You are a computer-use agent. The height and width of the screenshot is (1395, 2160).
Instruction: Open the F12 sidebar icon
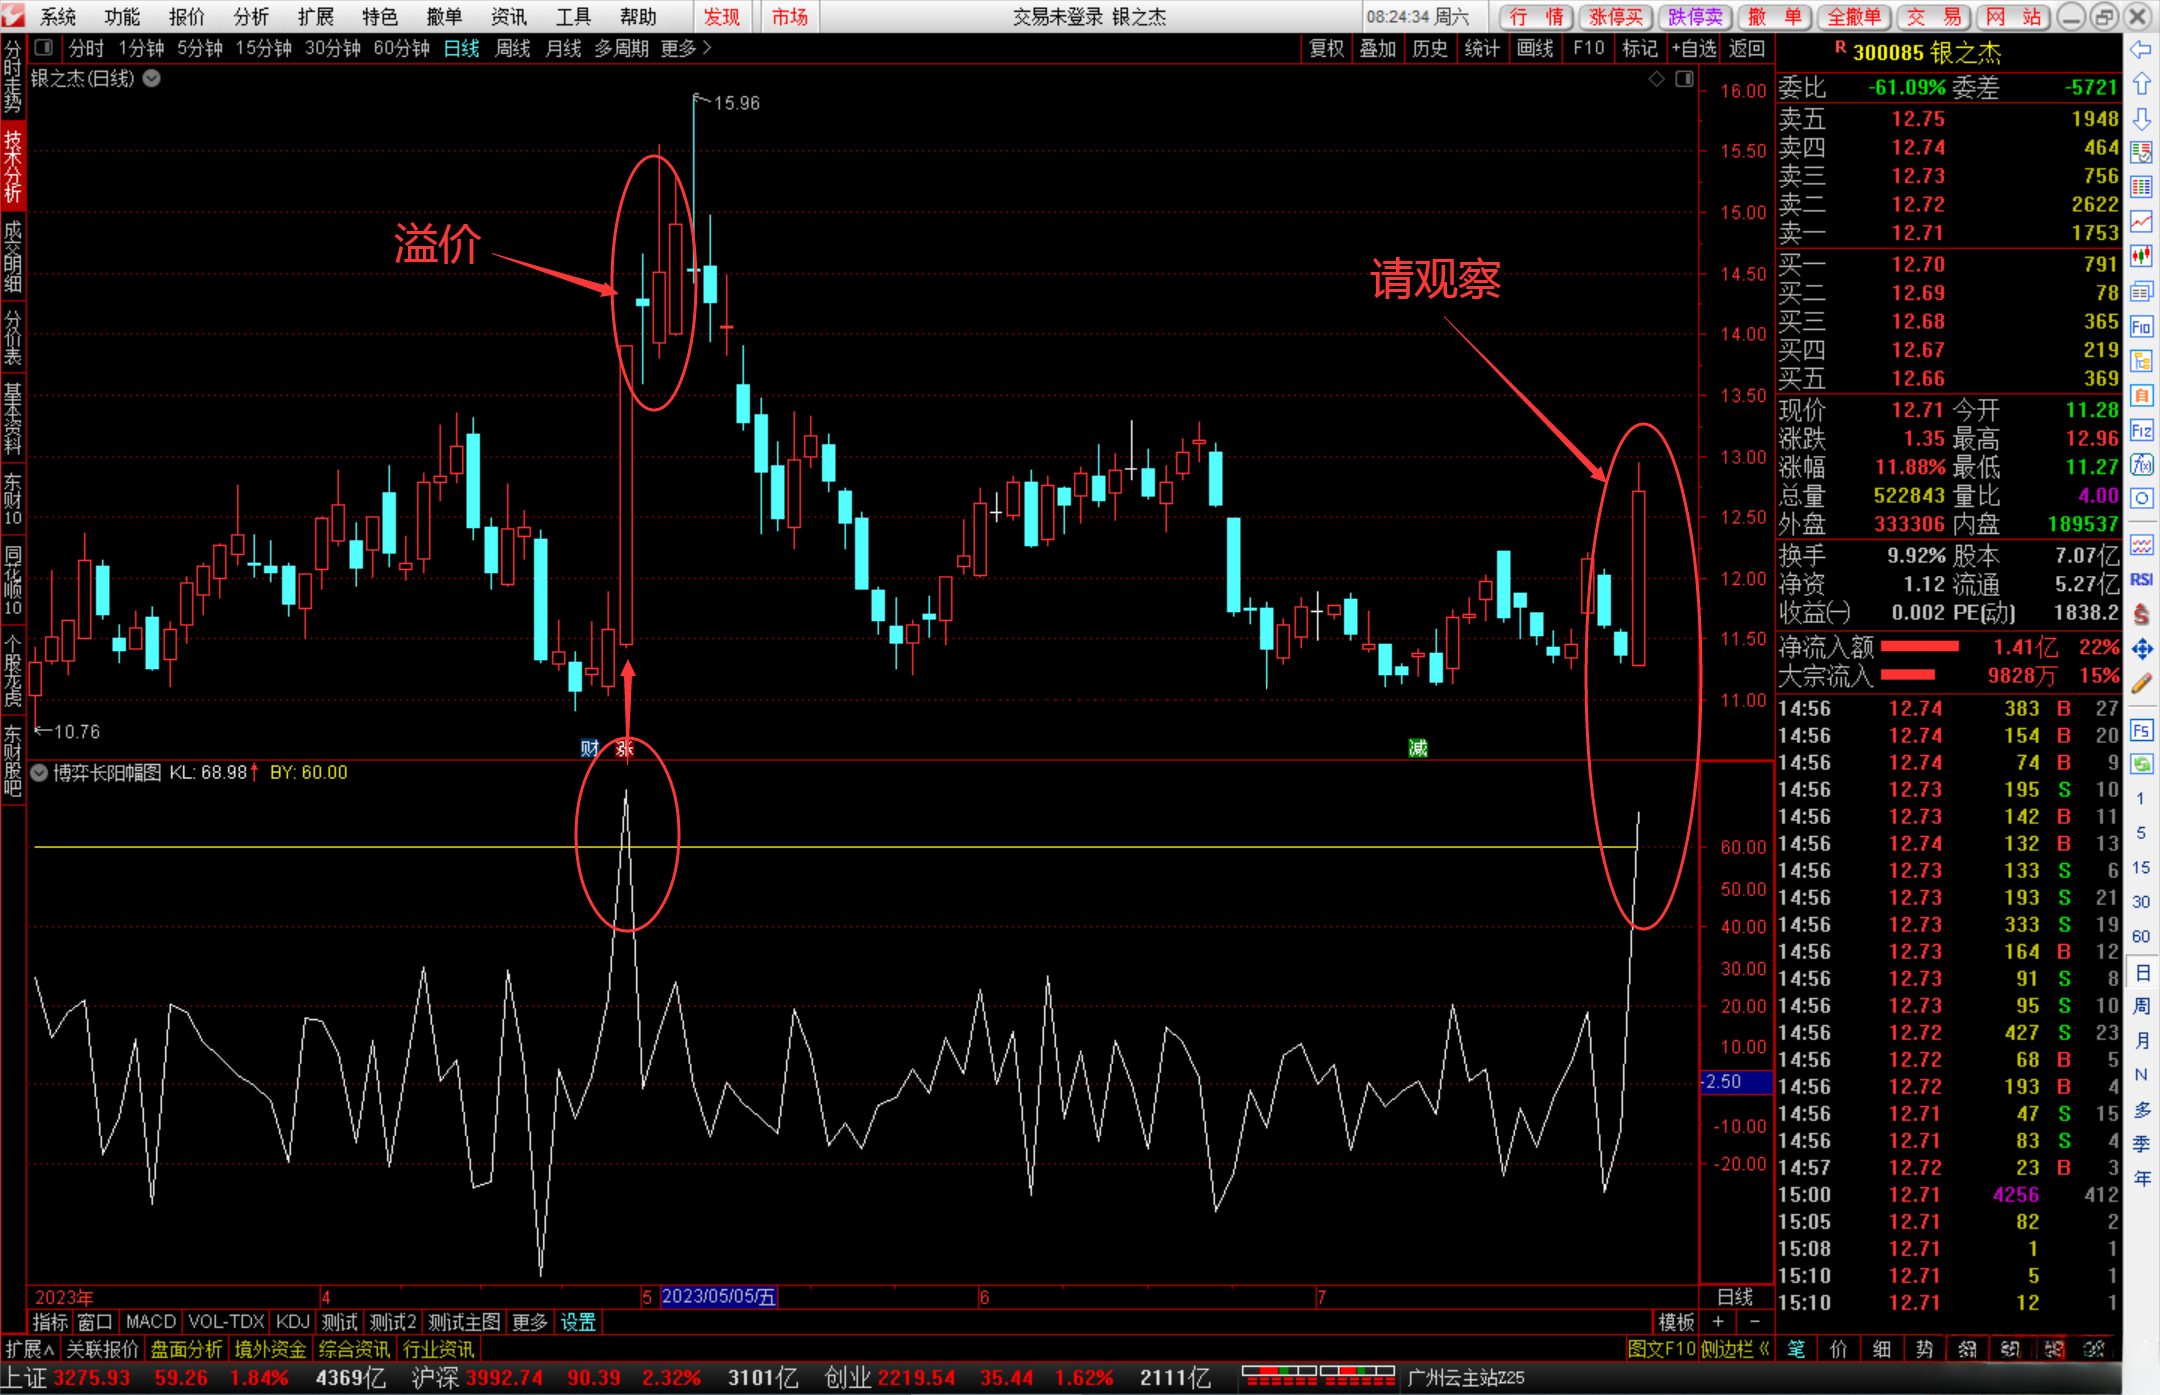click(x=2141, y=431)
